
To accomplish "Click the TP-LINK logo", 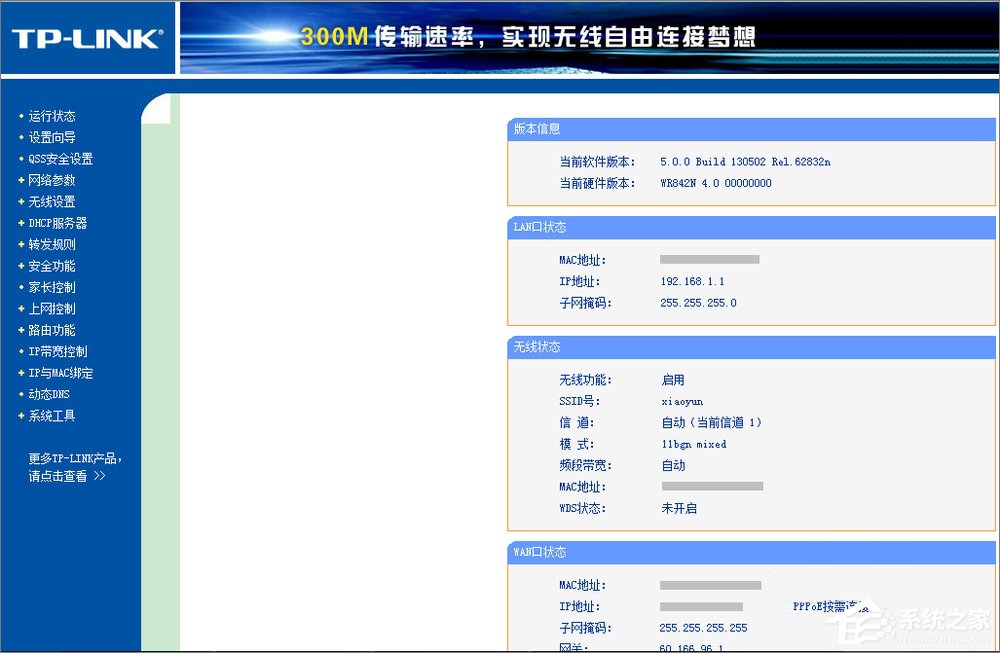I will (85, 37).
